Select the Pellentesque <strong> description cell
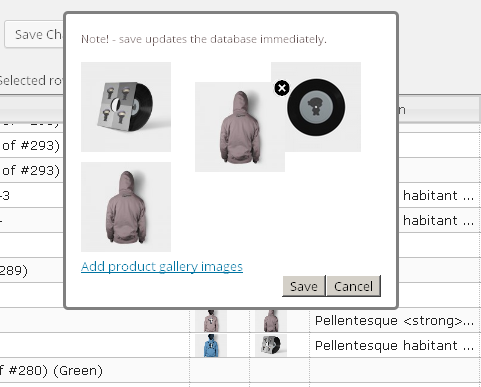This screenshot has height=387, width=481. pyautogui.click(x=394, y=320)
